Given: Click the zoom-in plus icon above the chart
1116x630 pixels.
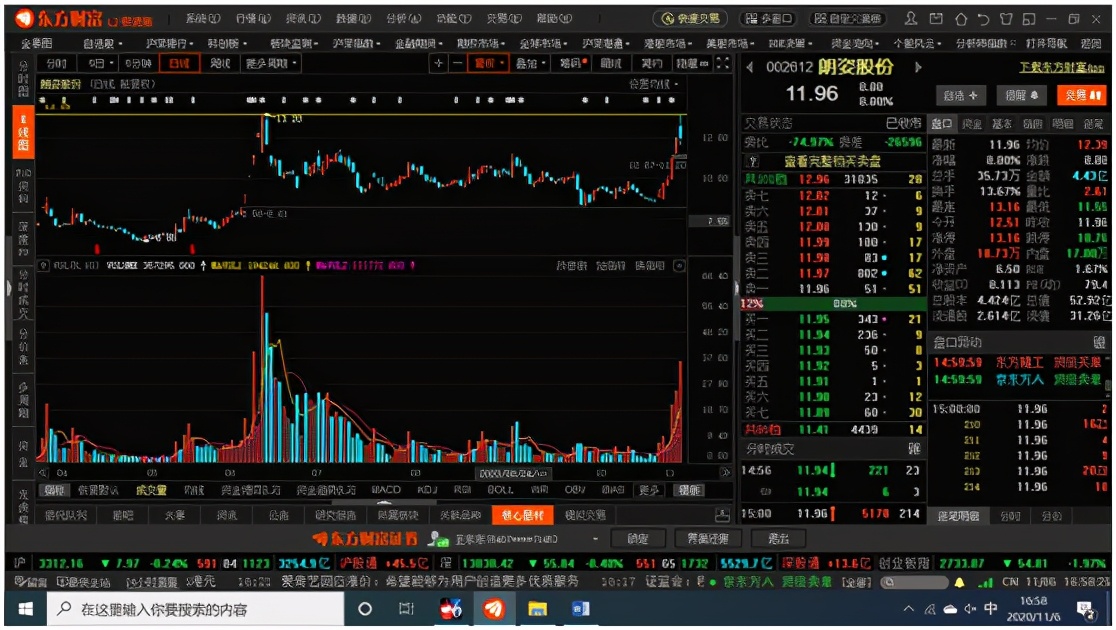Looking at the screenshot, I should point(437,63).
